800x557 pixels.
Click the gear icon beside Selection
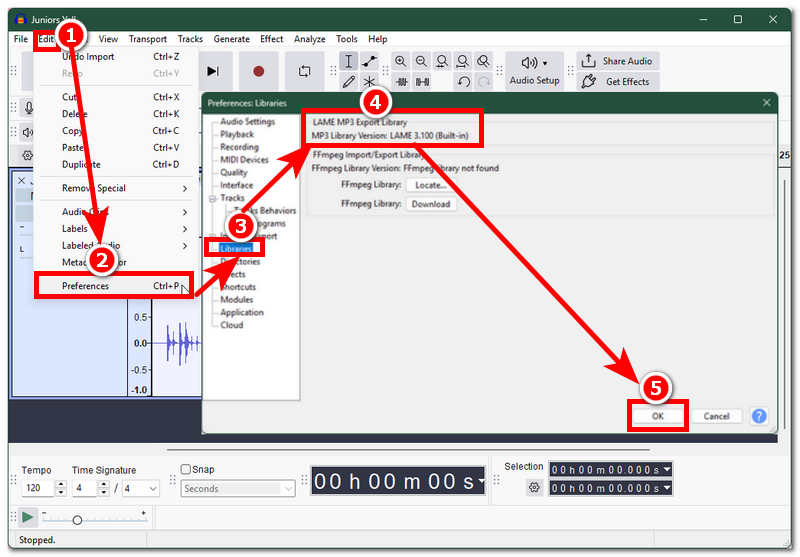(x=534, y=488)
